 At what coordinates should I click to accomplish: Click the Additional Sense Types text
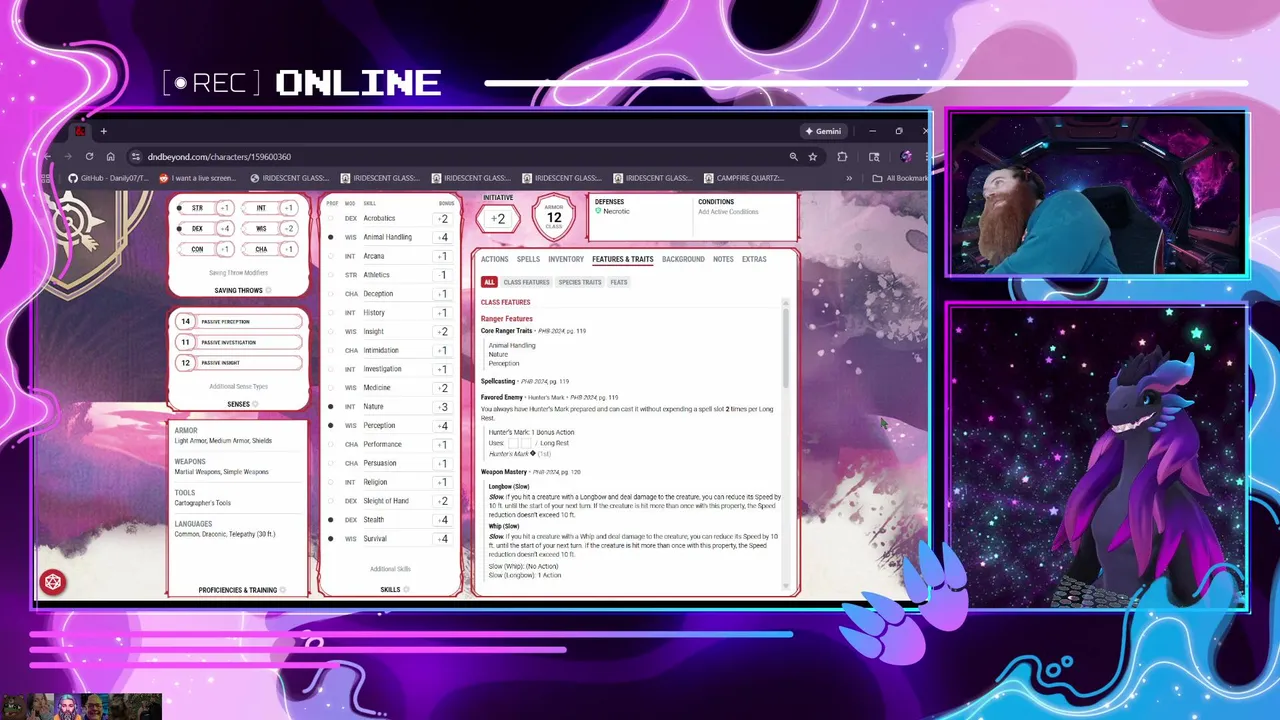238,386
